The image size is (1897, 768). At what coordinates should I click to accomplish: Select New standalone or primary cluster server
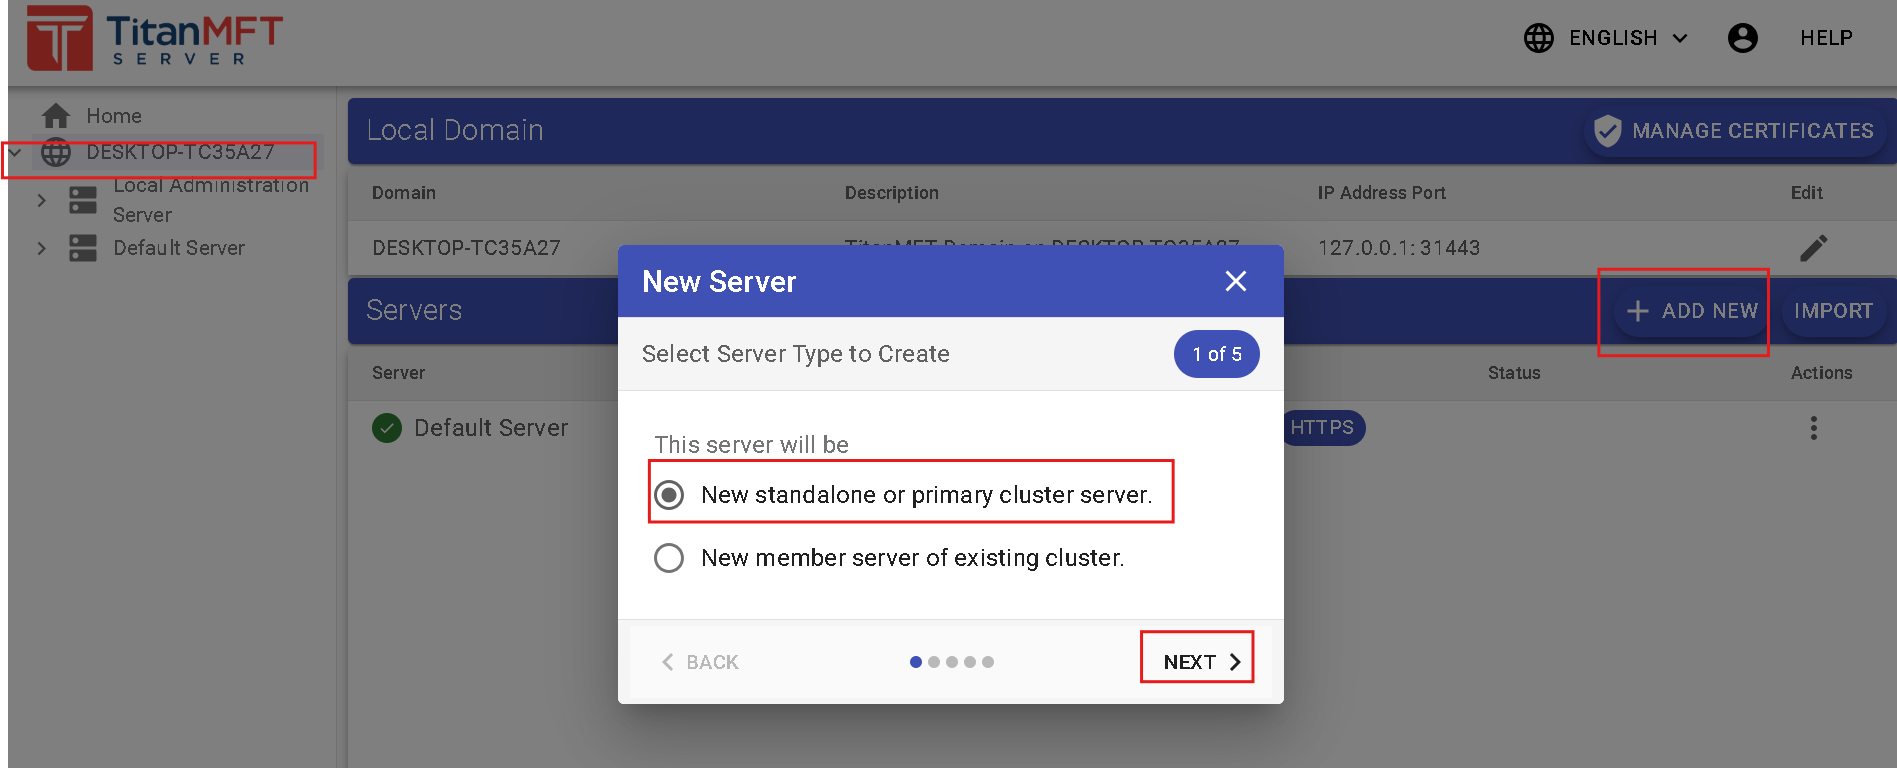(x=669, y=495)
